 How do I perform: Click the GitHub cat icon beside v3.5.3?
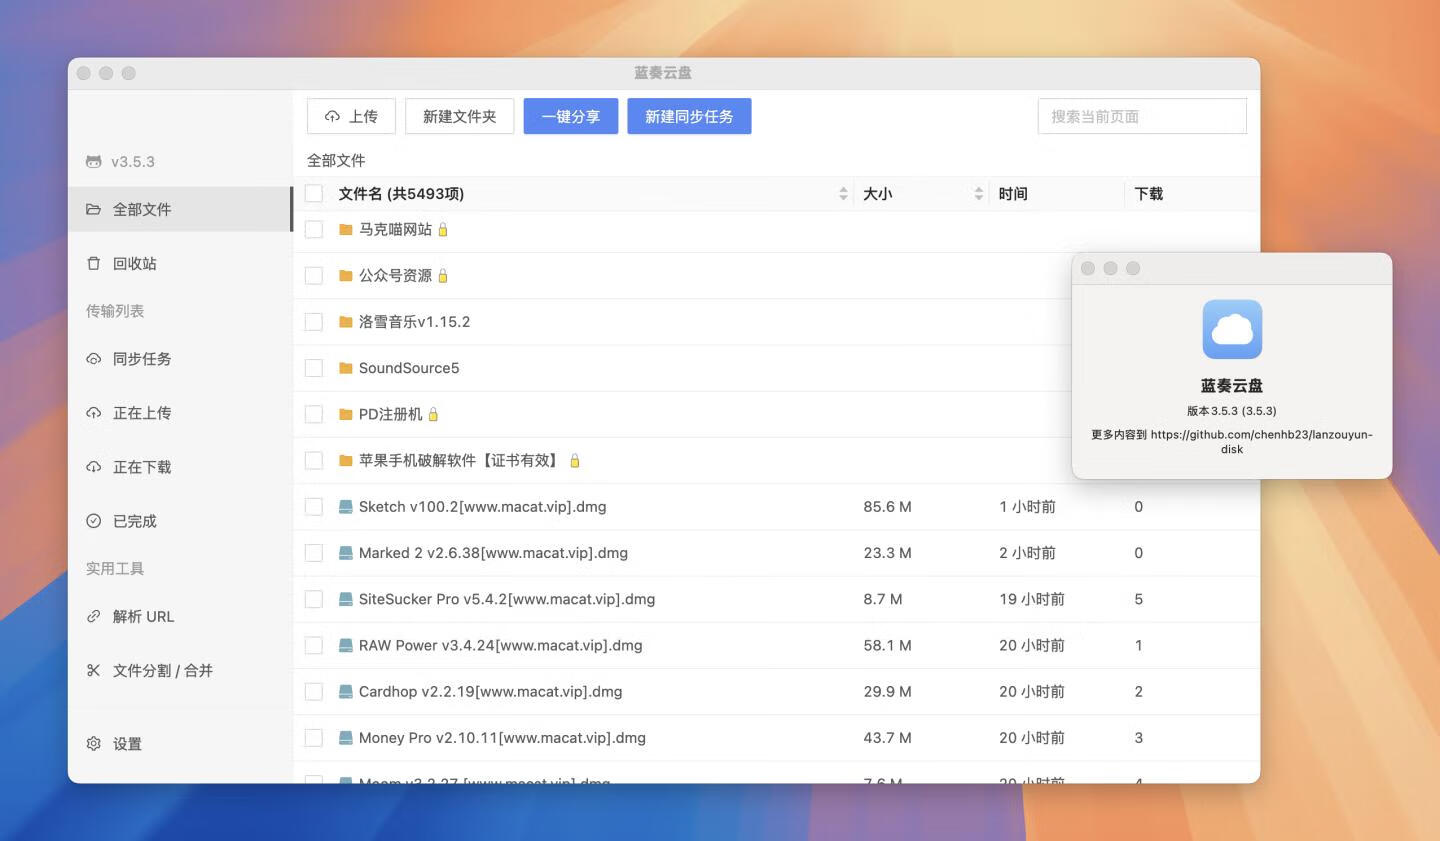(x=94, y=161)
